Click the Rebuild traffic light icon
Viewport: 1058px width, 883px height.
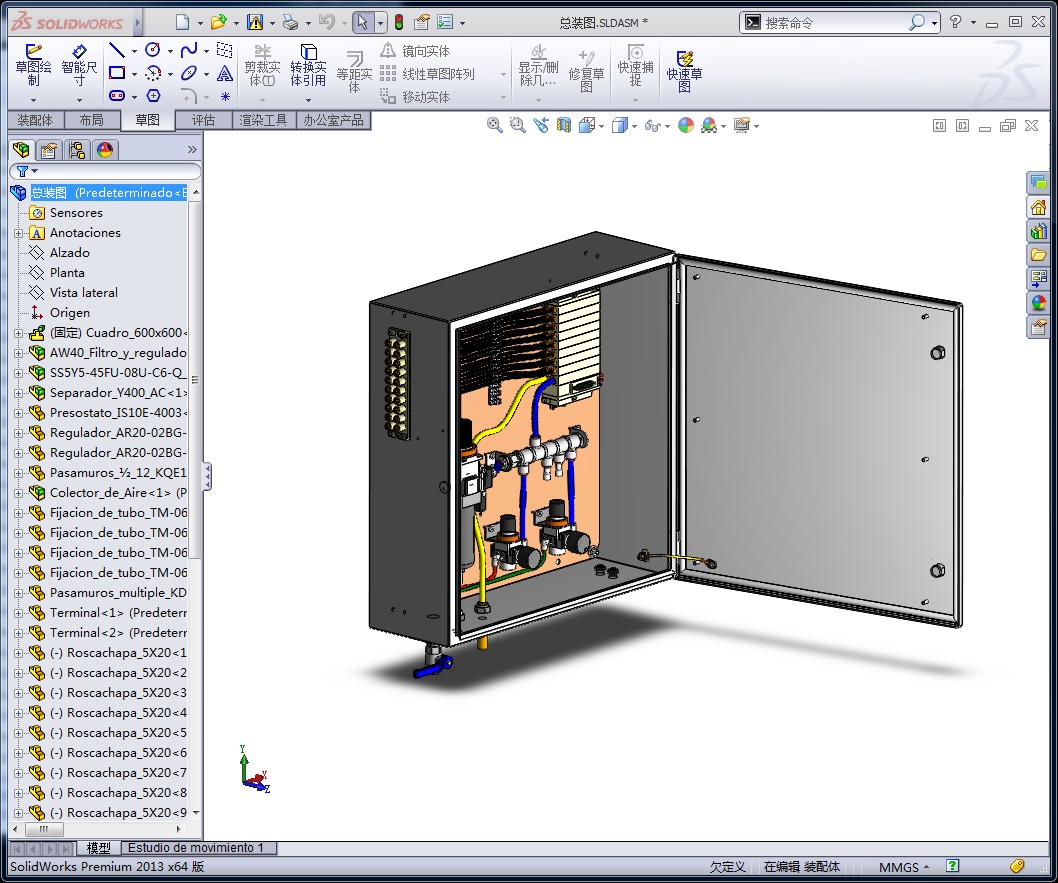(x=399, y=22)
